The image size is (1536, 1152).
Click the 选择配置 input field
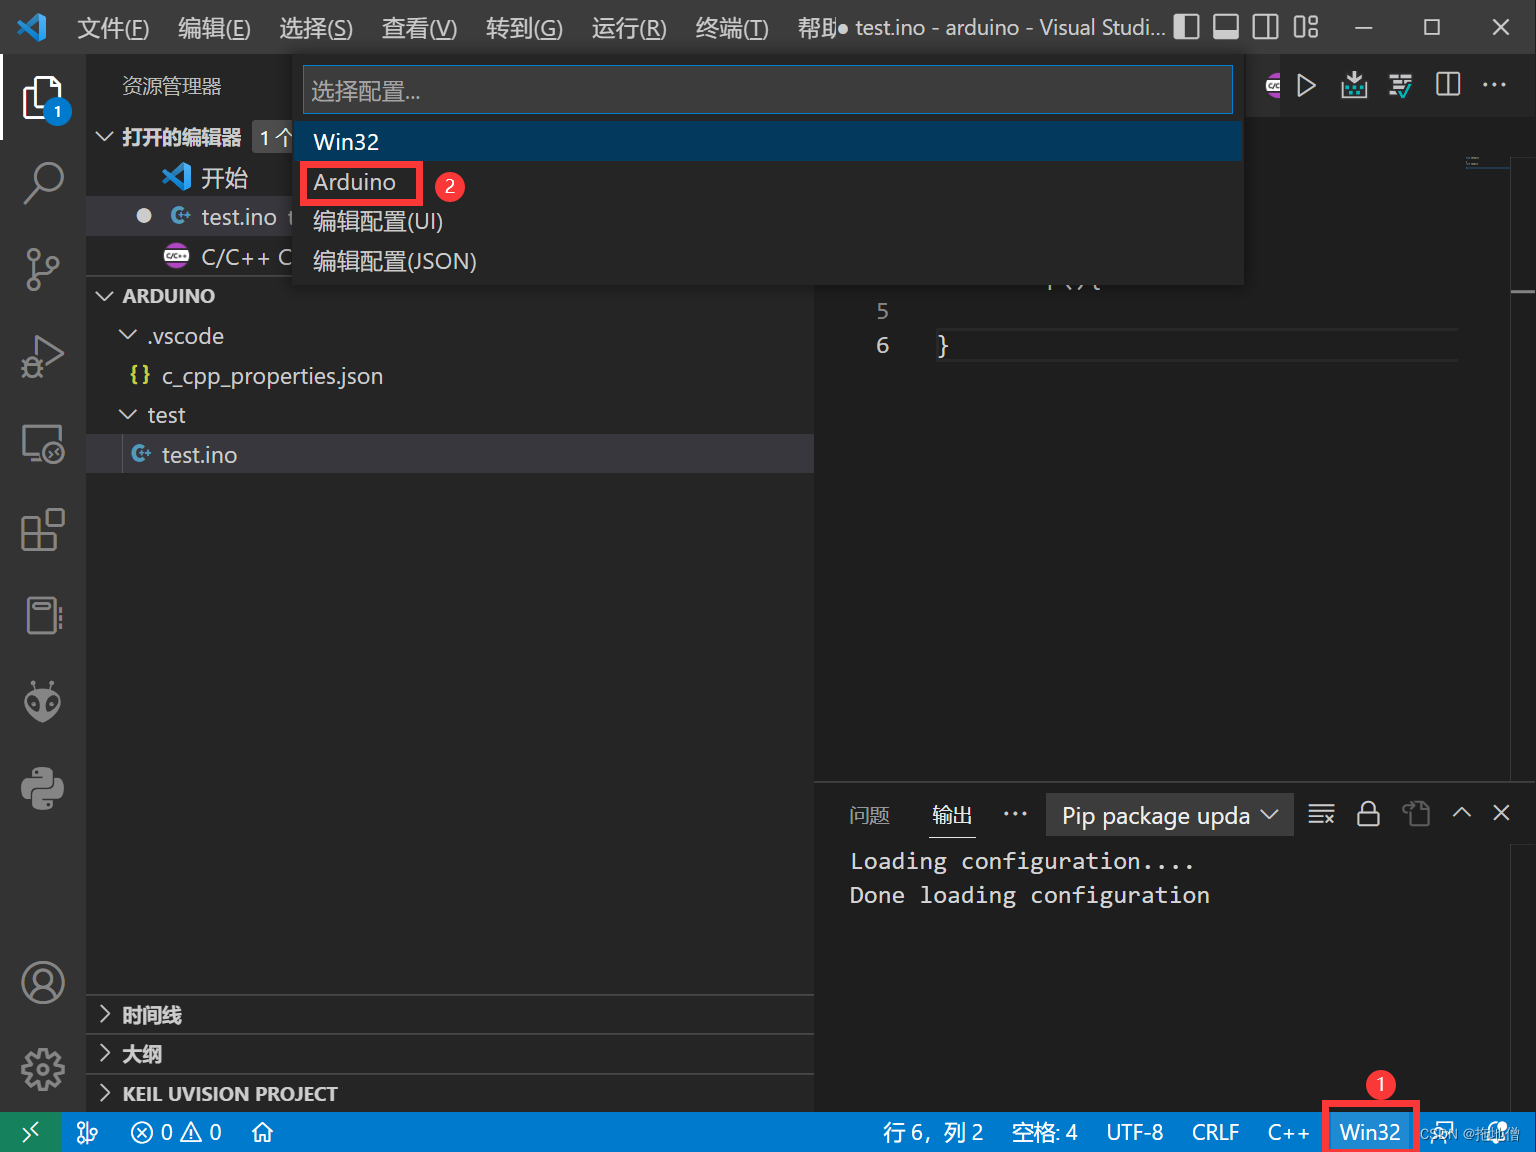click(768, 90)
